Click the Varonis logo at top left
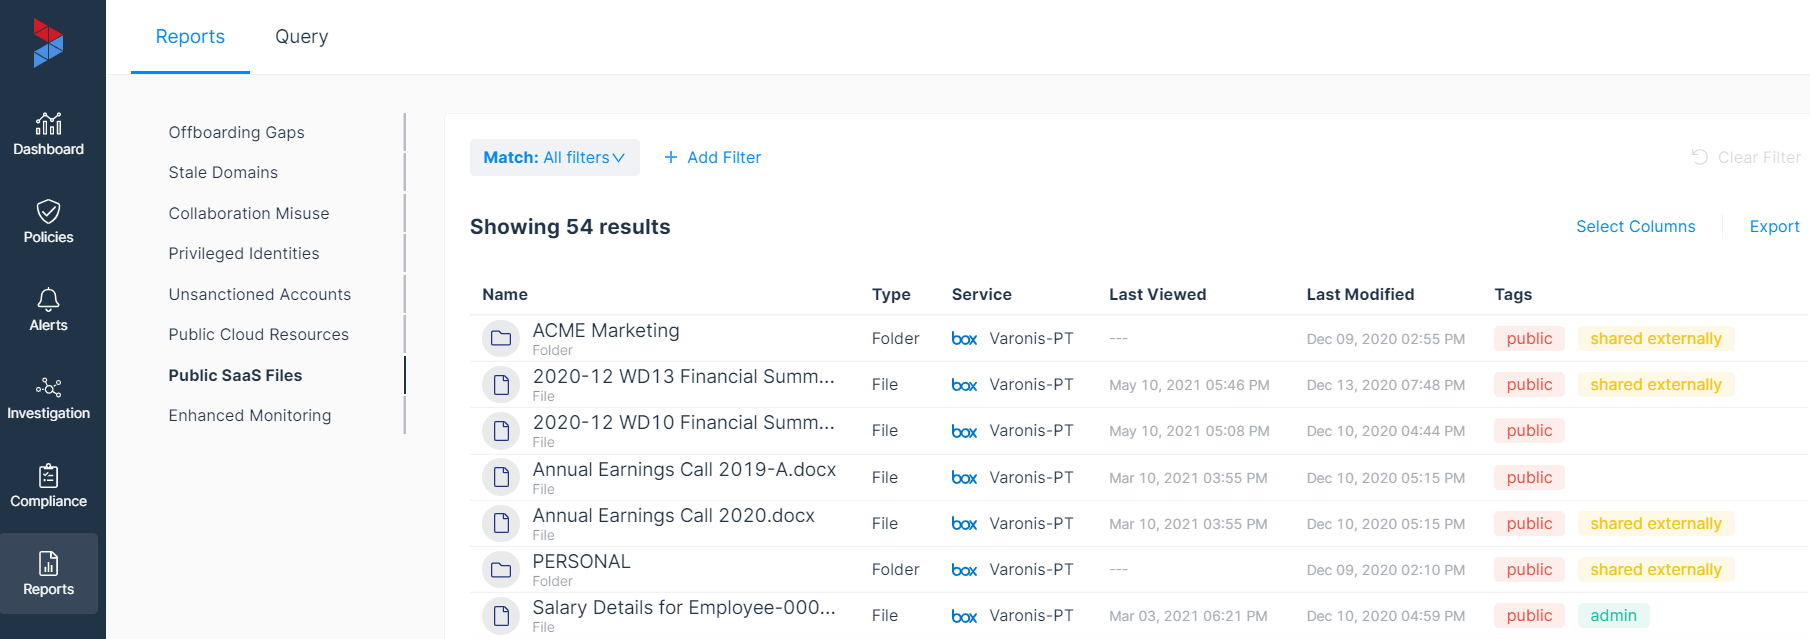 click(x=48, y=43)
